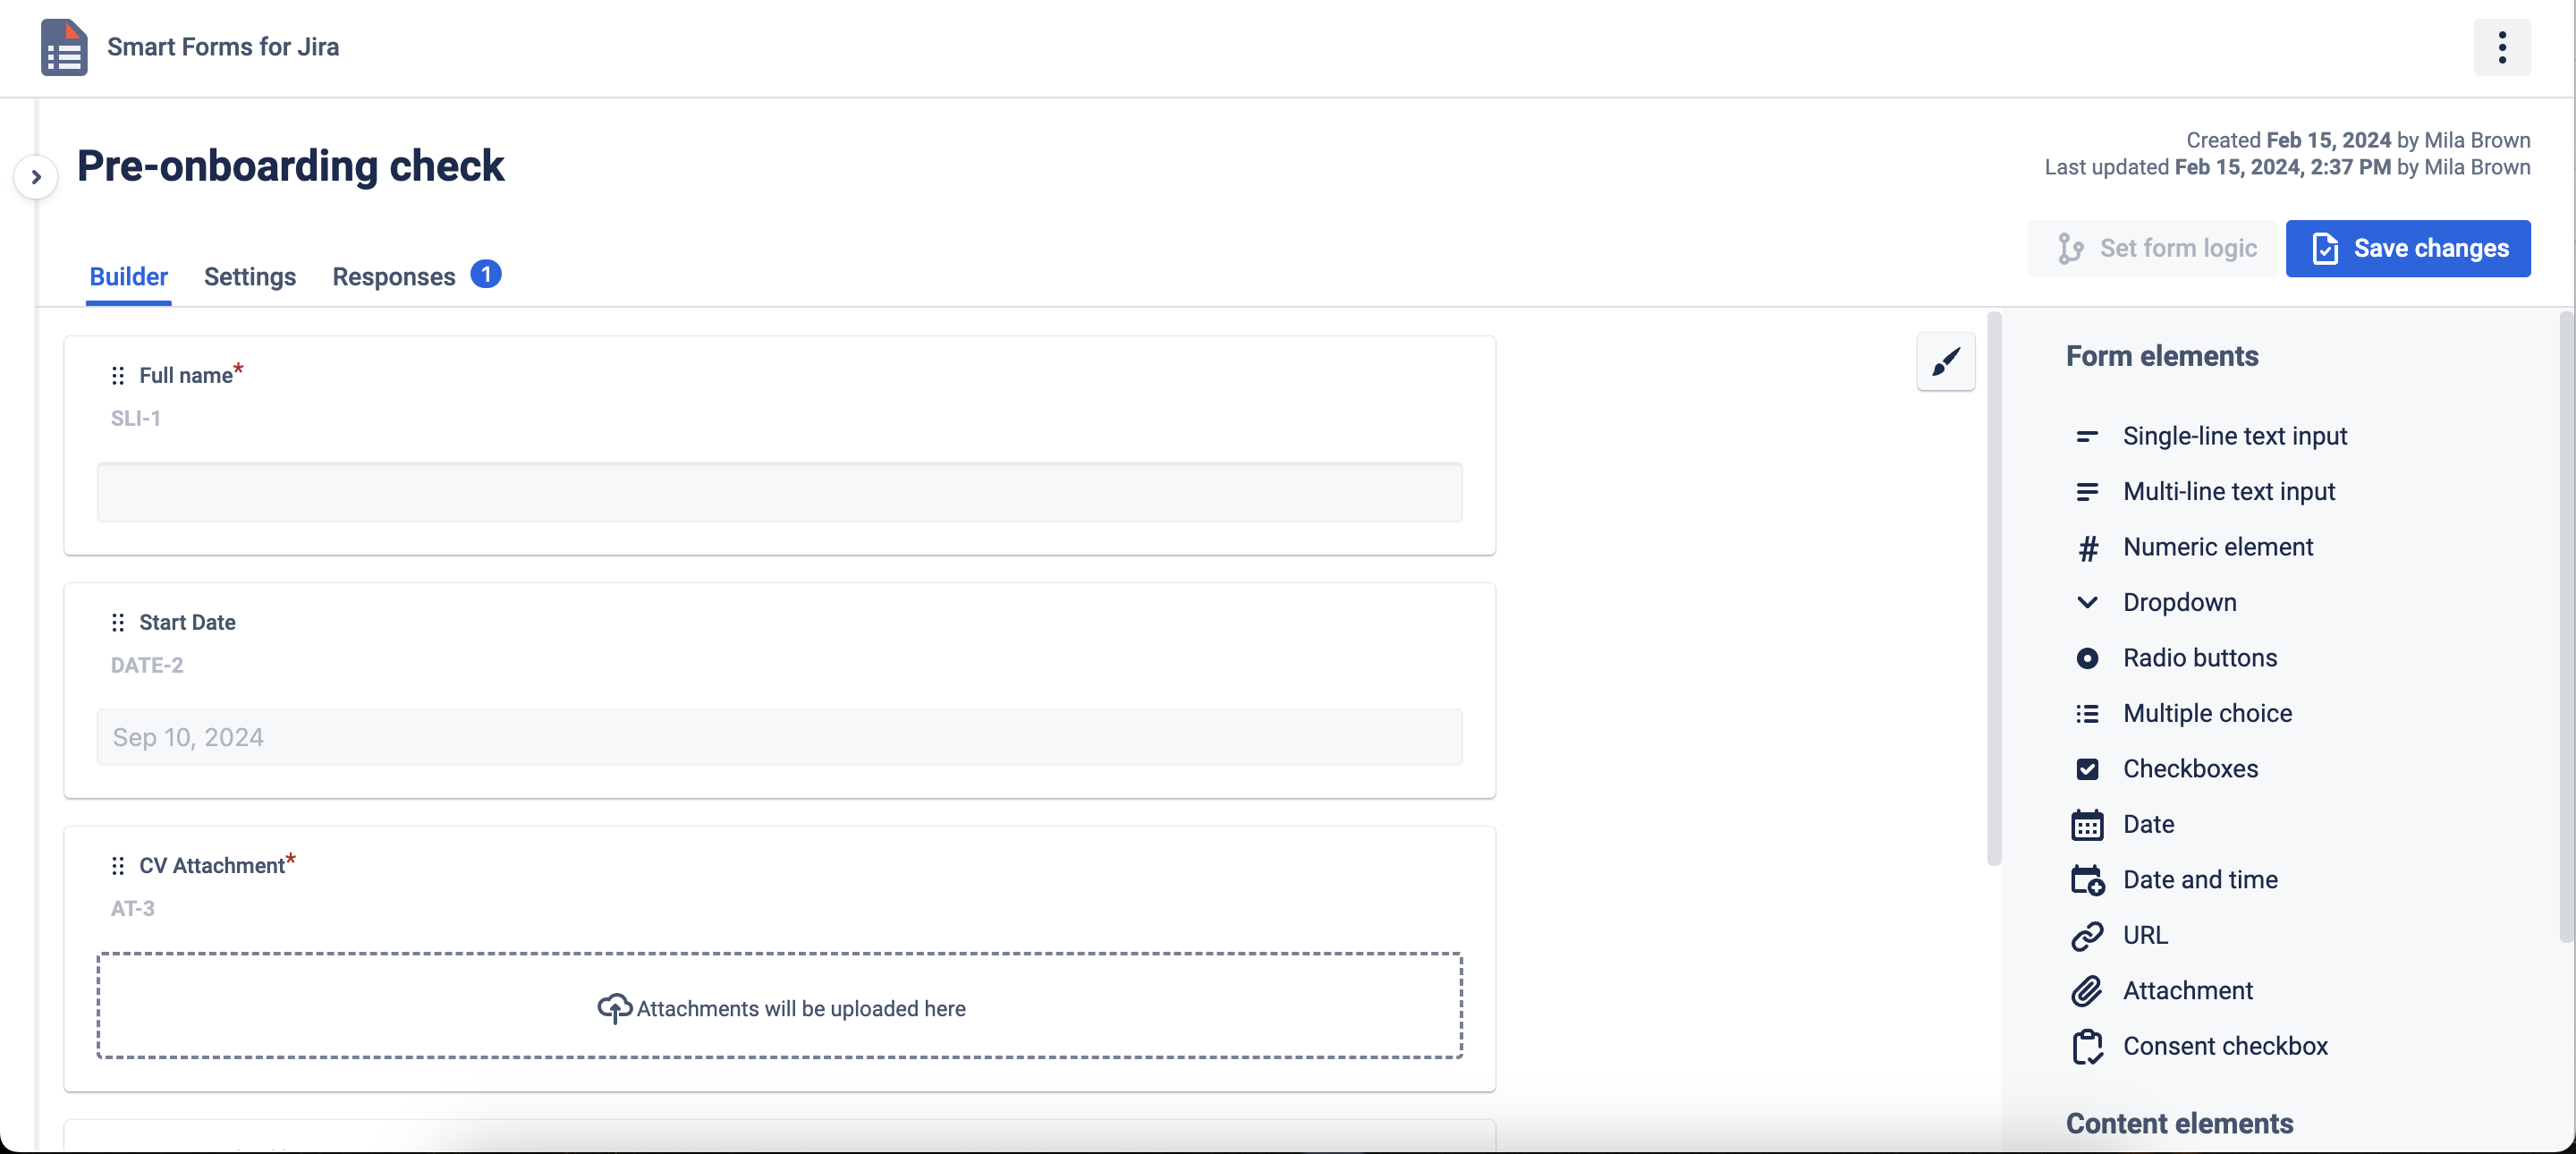Toggle the Multiple choice element

(x=2207, y=714)
